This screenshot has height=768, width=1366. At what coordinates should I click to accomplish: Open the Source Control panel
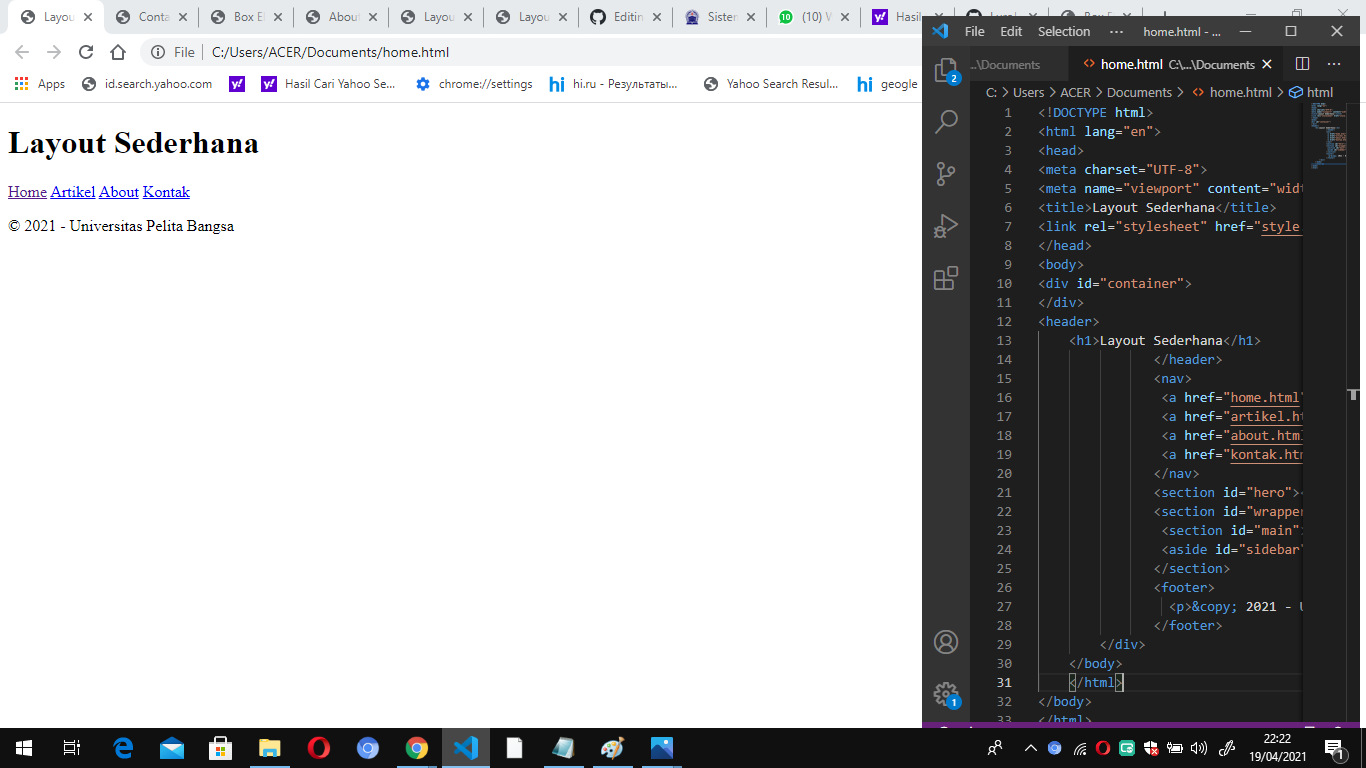click(x=946, y=174)
